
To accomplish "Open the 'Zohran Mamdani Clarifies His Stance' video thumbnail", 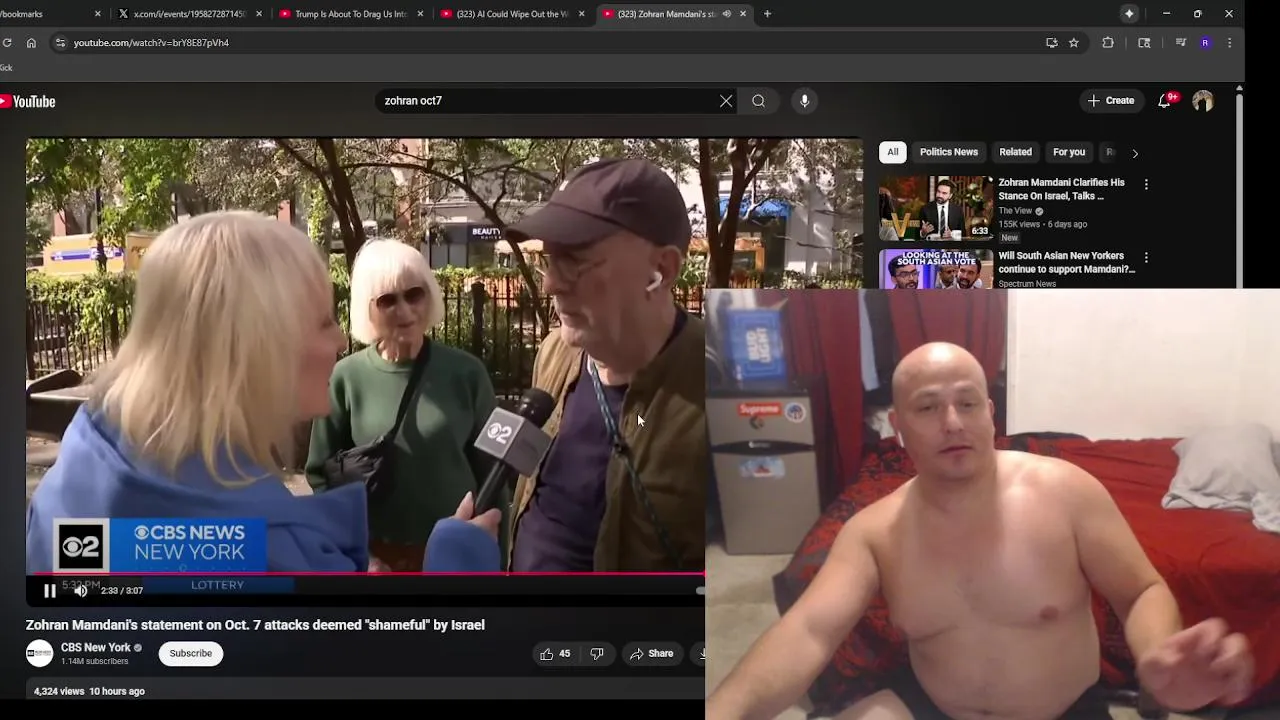I will pos(936,208).
